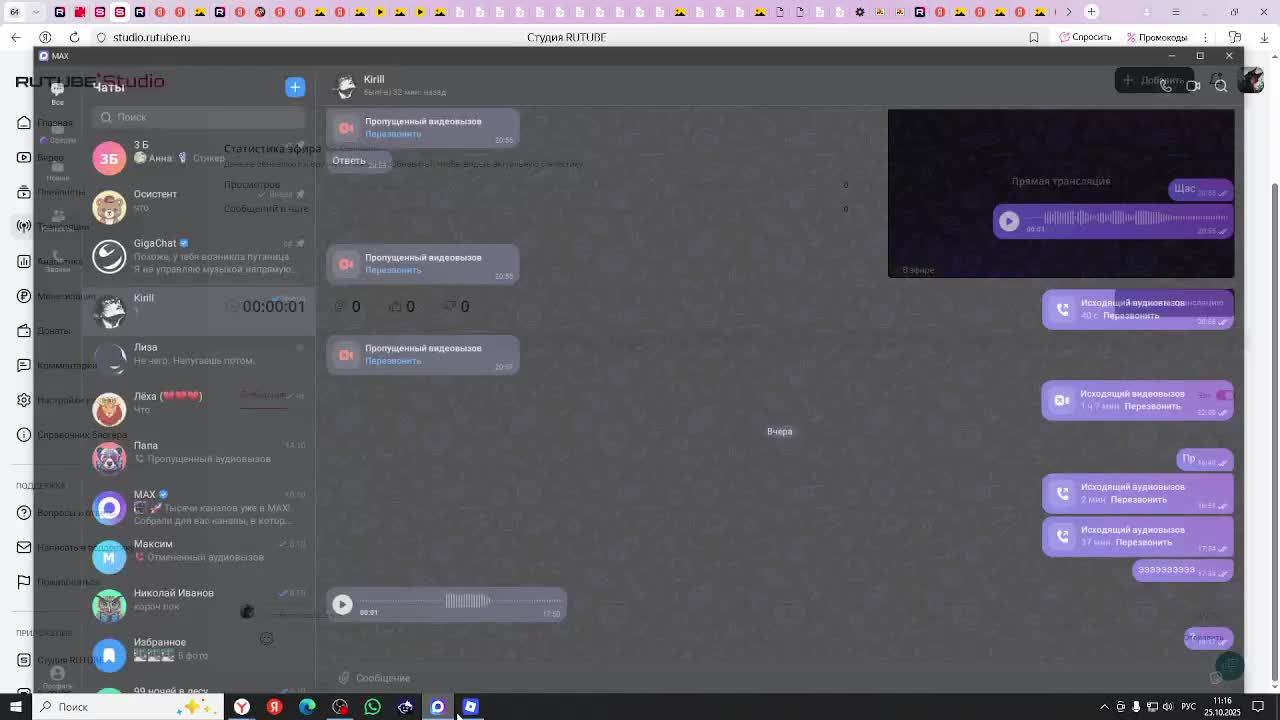Focus the Поиск chat search field in MAX

(x=200, y=117)
